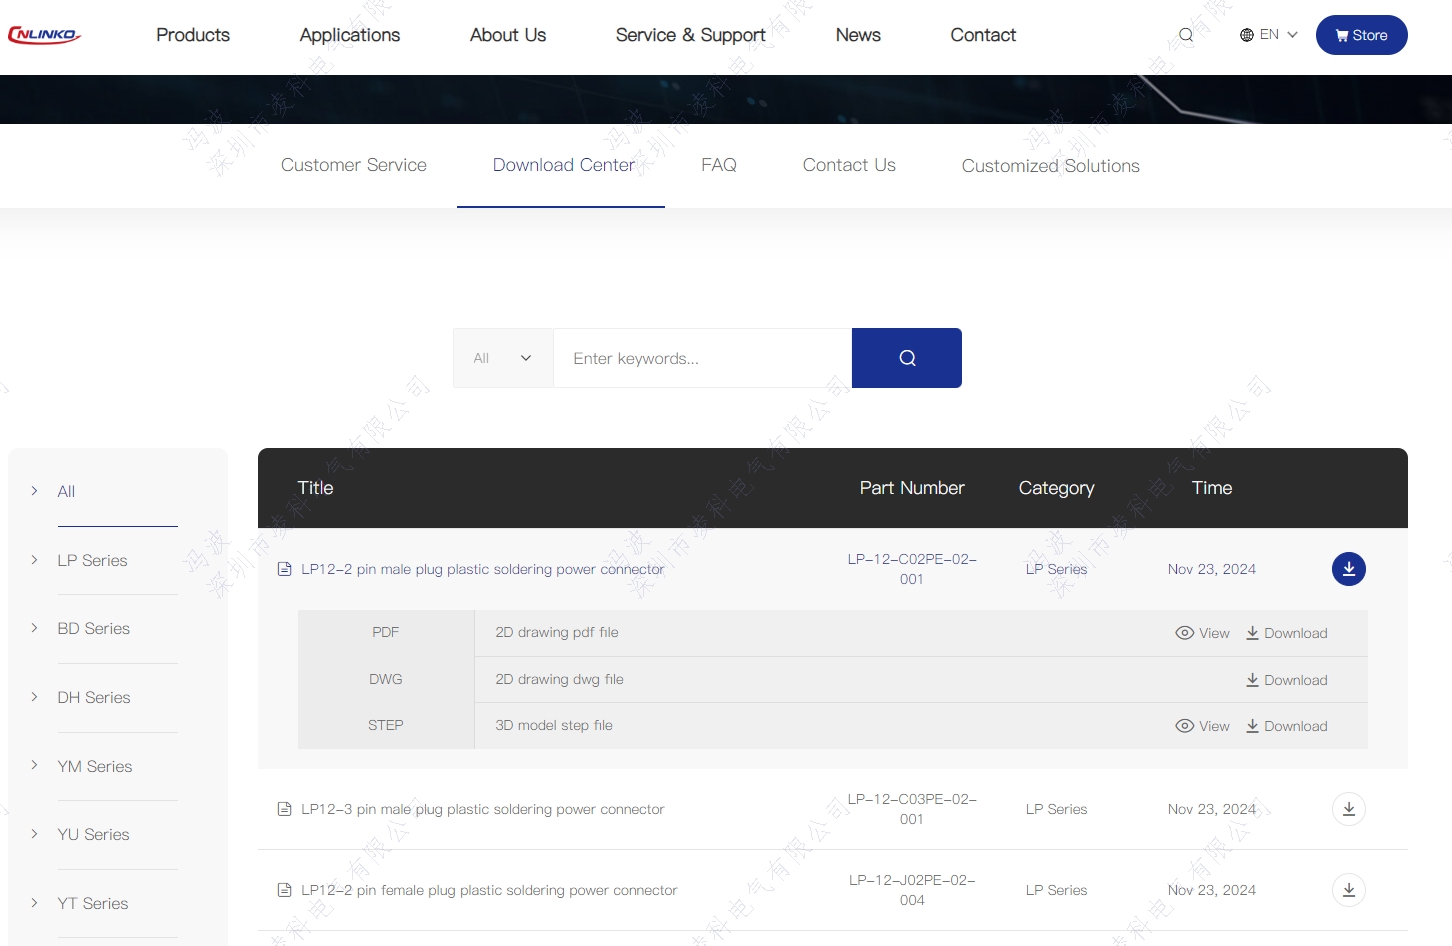Select LP Series in sidebar
The height and width of the screenshot is (946, 1452).
pyautogui.click(x=93, y=560)
